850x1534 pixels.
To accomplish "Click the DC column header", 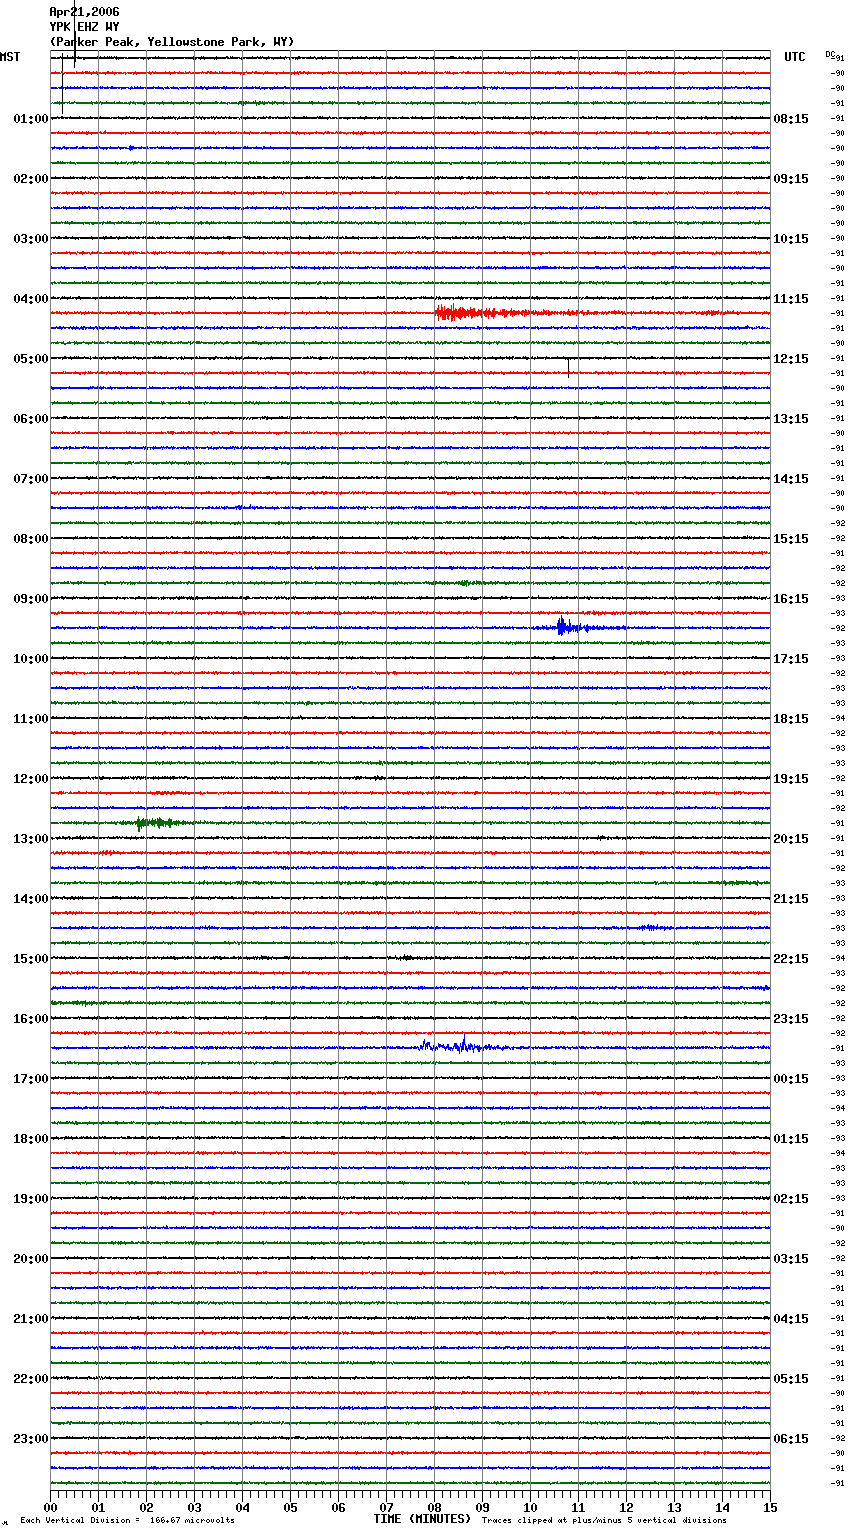I will click(830, 54).
